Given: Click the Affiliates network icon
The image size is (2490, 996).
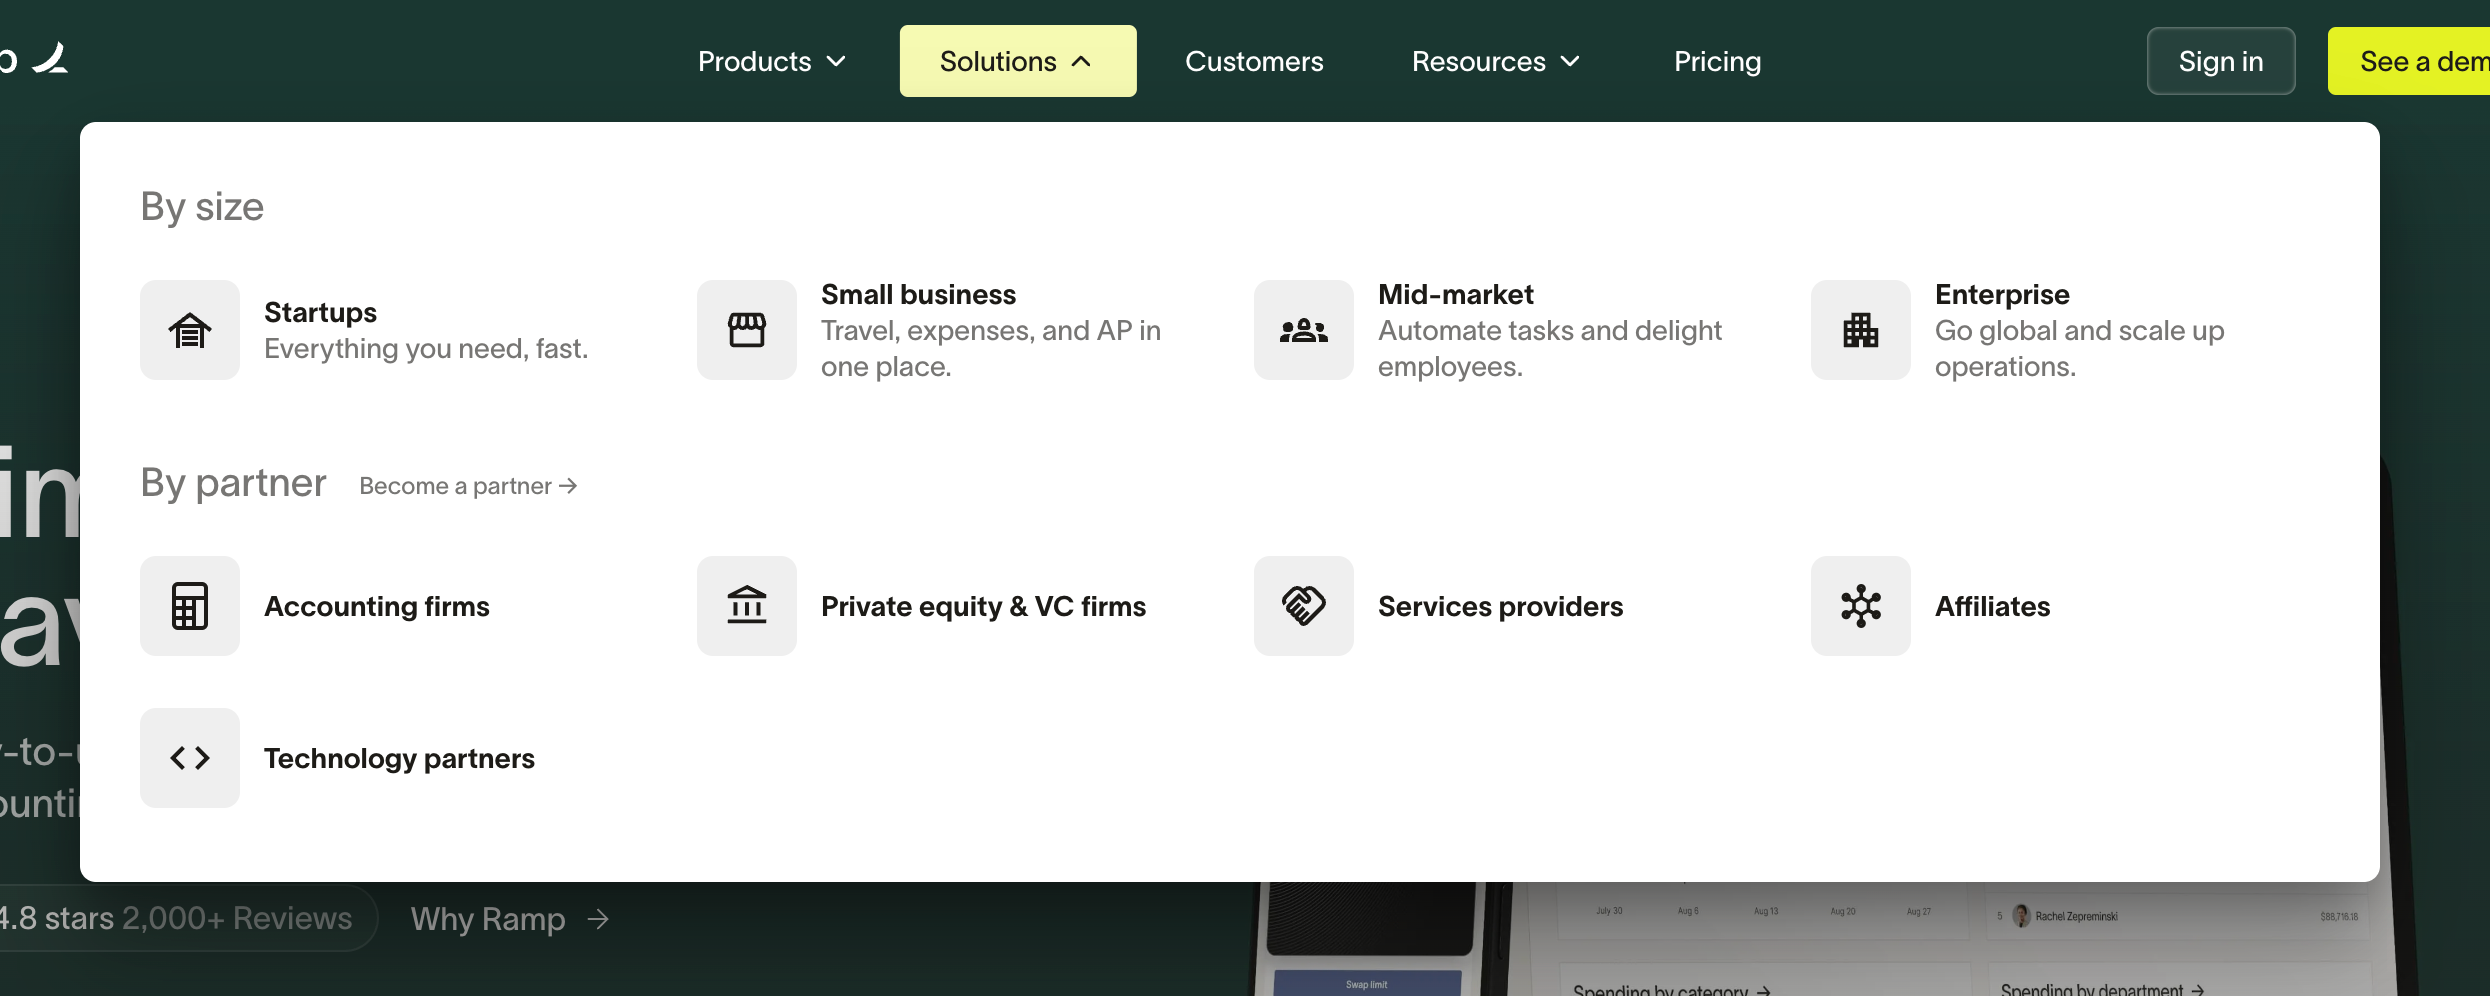Looking at the screenshot, I should pos(1860,606).
